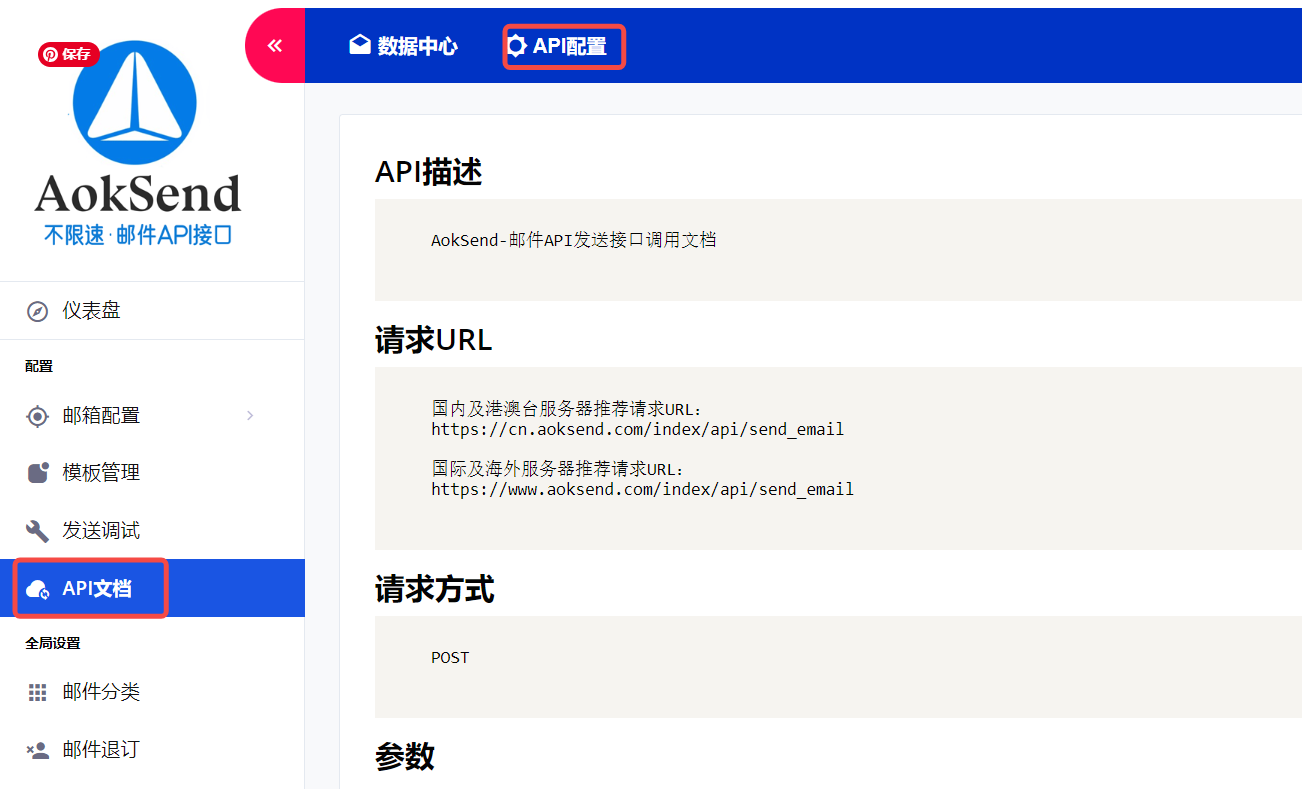Screen dimensions: 1302x789
Task: Go to 发送调试 page
Action: click(x=101, y=531)
